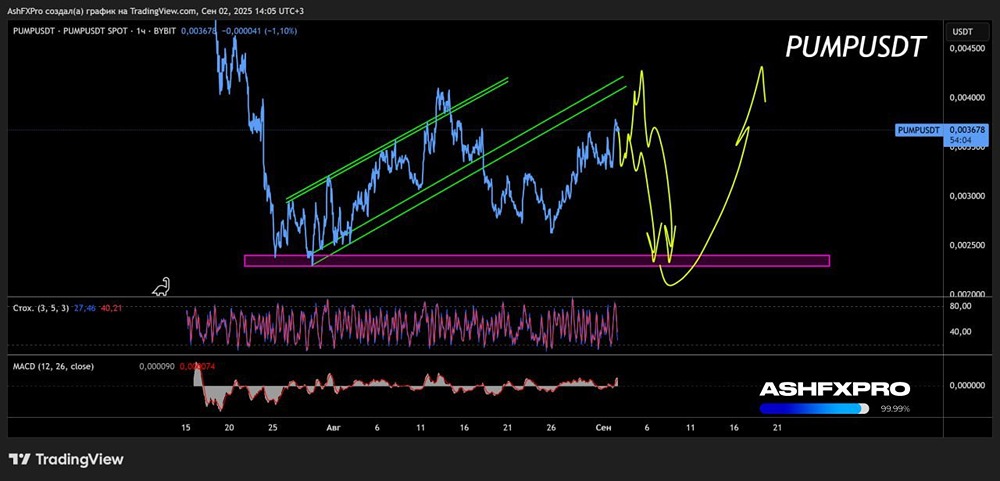Click the 54:04 bar countdown timer
Screen dimensions: 1000x481
pos(959,139)
